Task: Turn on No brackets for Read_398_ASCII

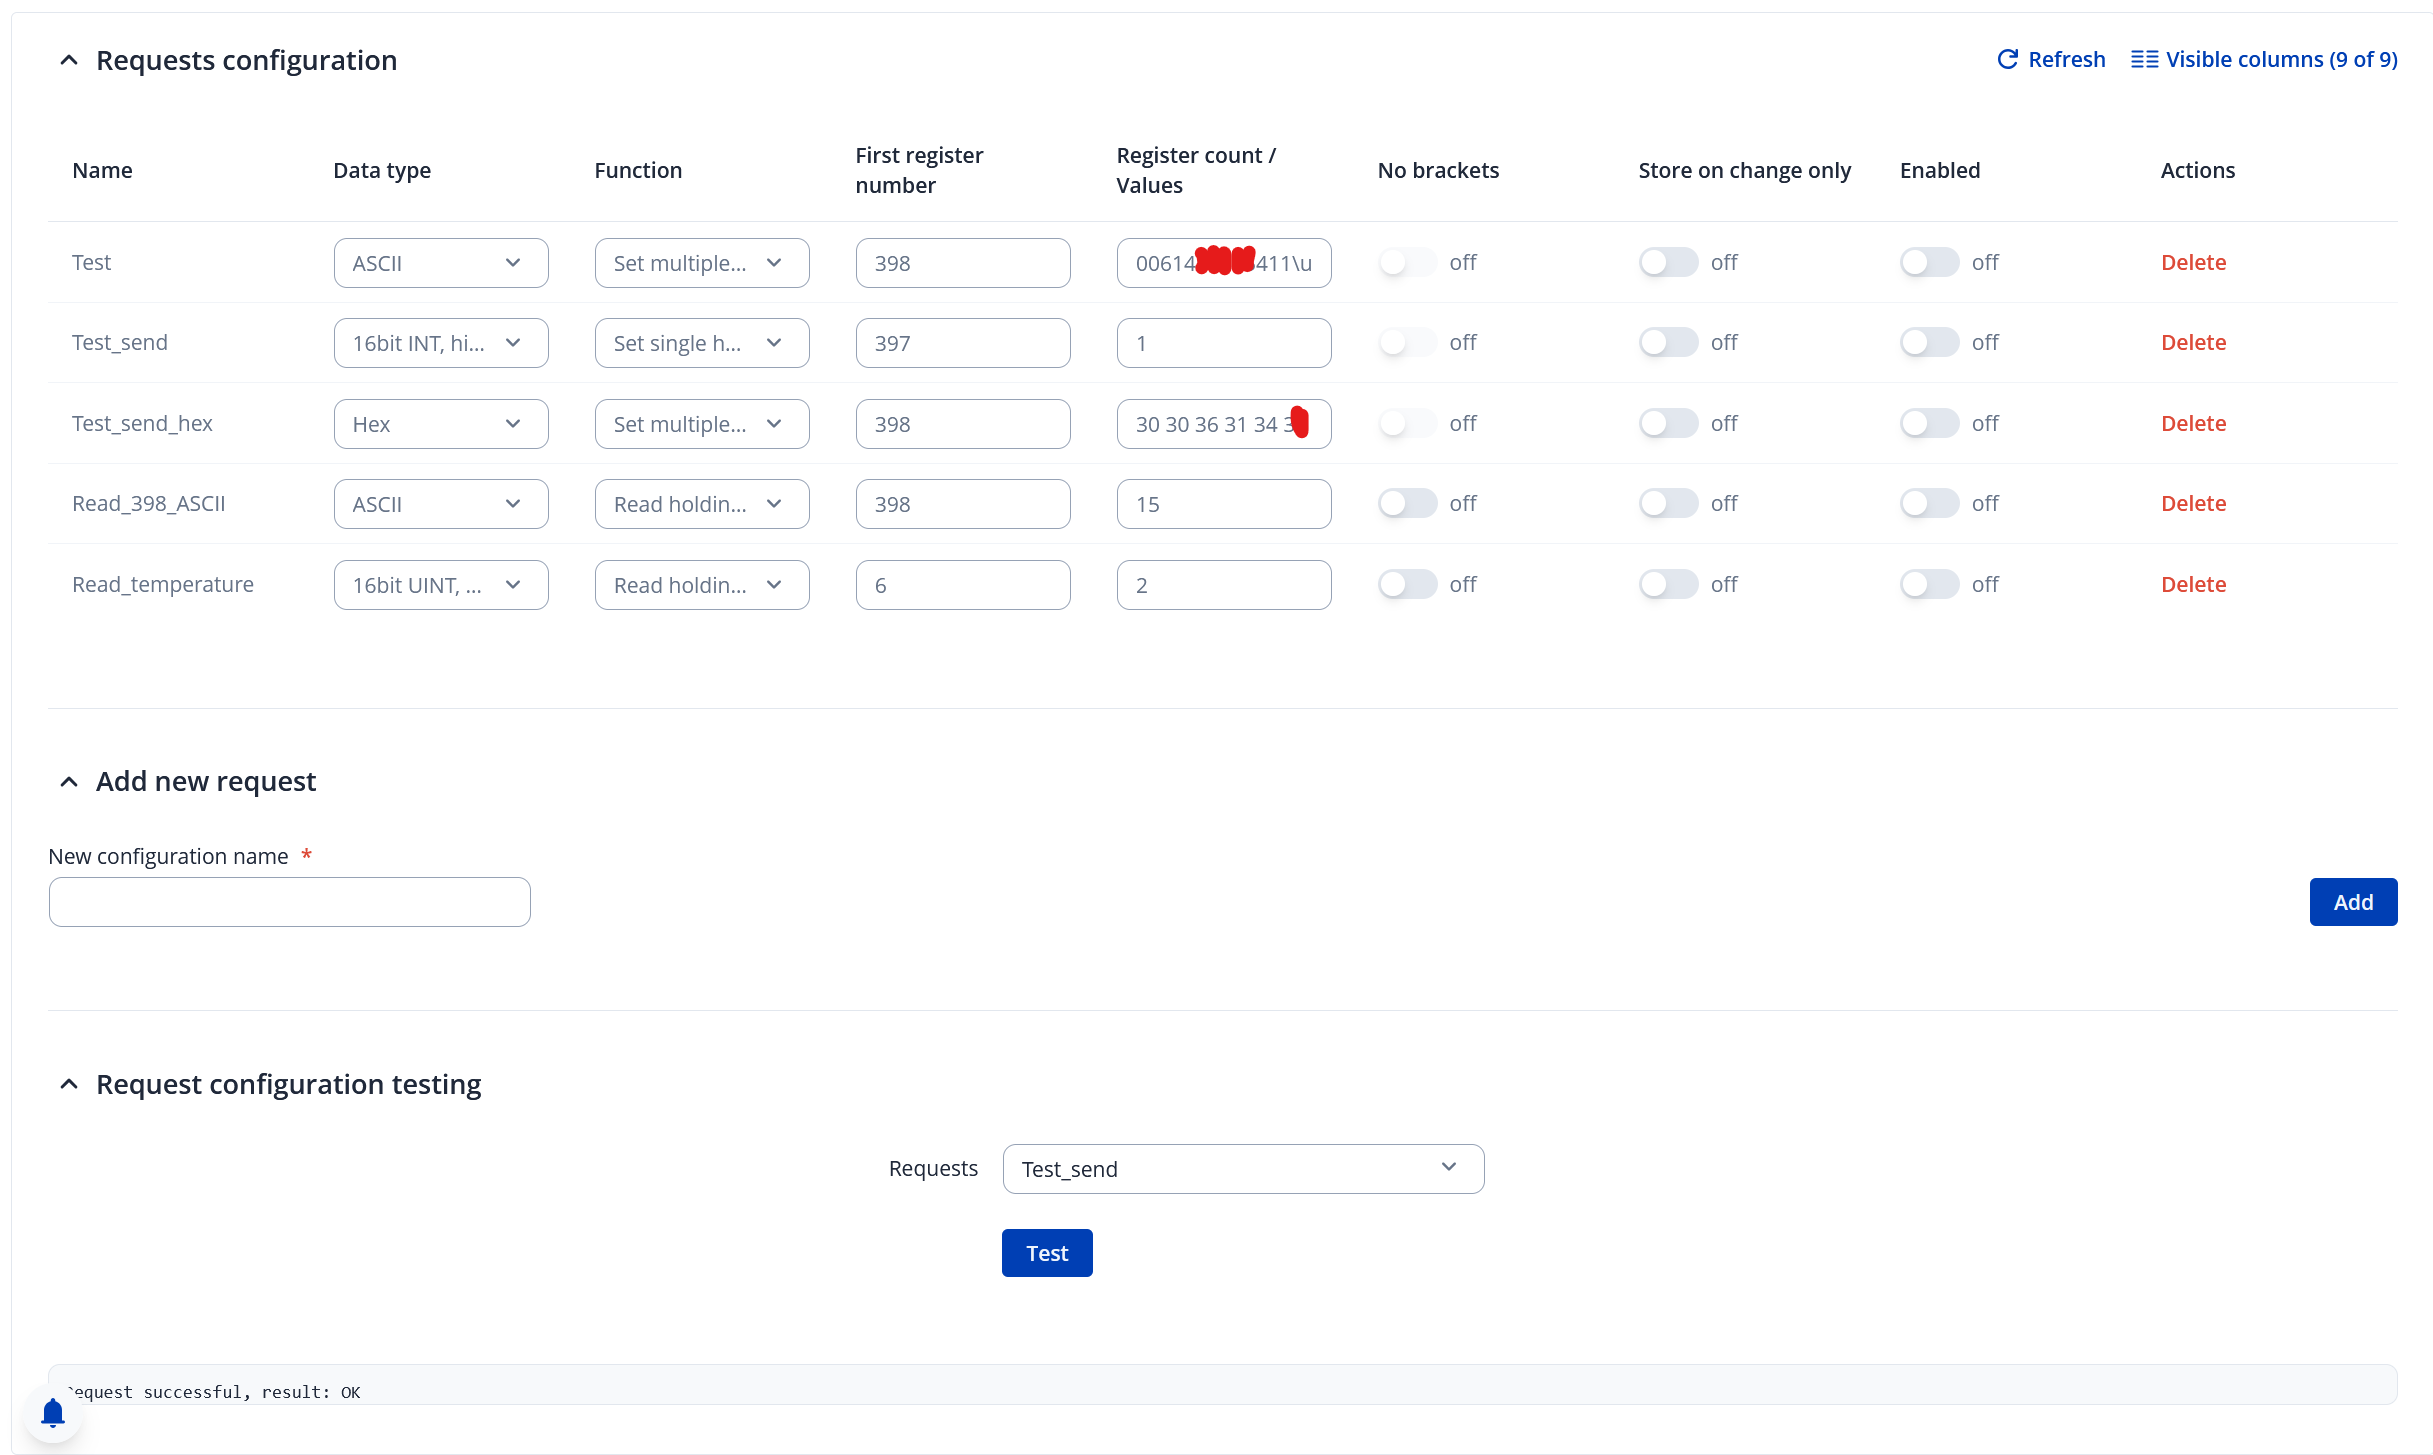Action: pyautogui.click(x=1406, y=504)
